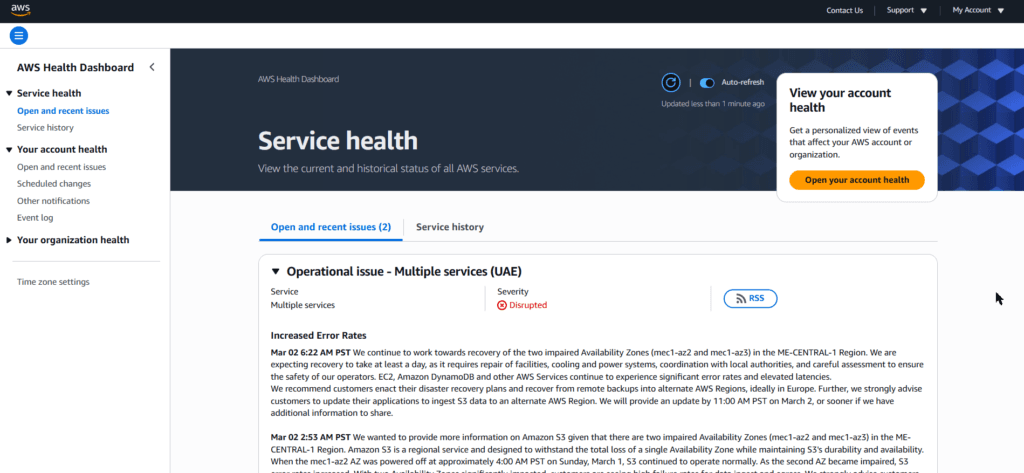Open the blue hamburger navigation menu

[x=19, y=35]
